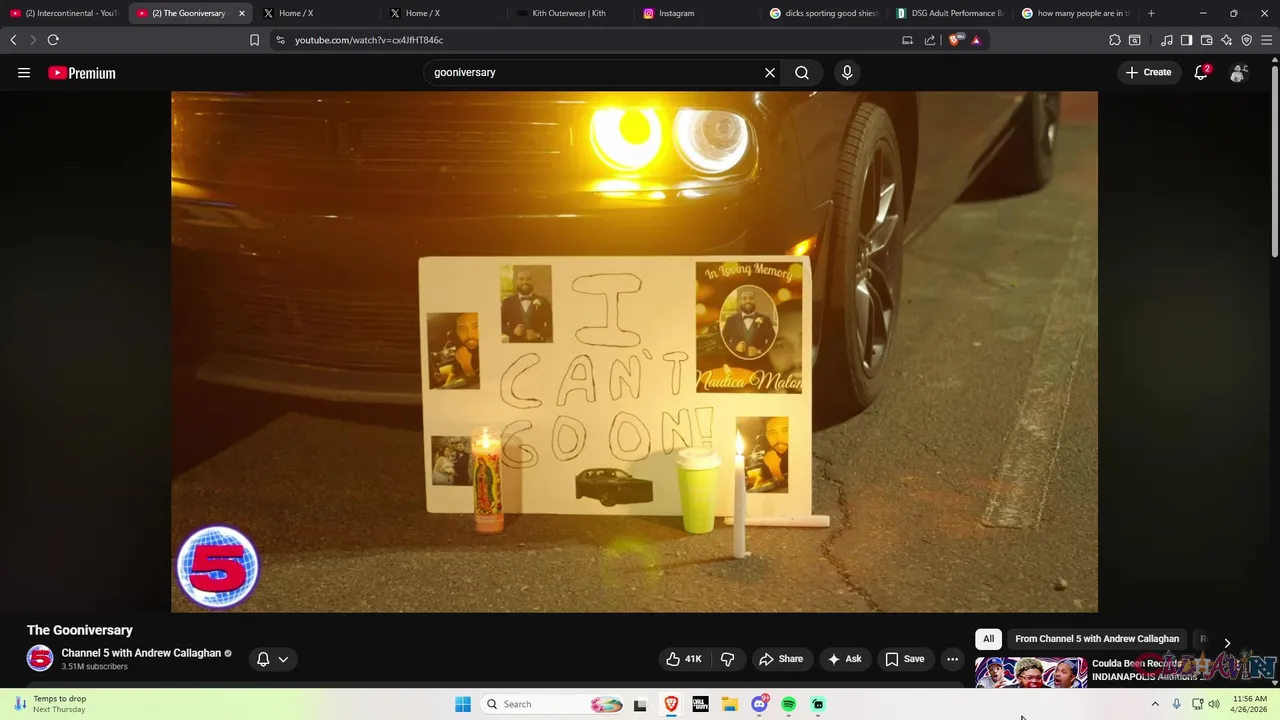Viewport: 1280px width, 720px height.
Task: Bookmark this page in address bar
Action: point(254,40)
